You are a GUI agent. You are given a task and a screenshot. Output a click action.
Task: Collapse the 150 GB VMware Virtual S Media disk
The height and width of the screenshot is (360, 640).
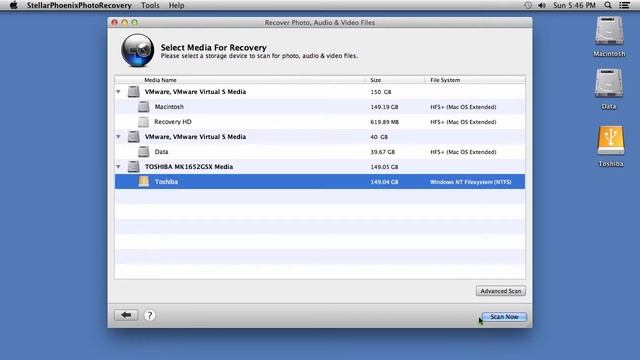click(118, 92)
